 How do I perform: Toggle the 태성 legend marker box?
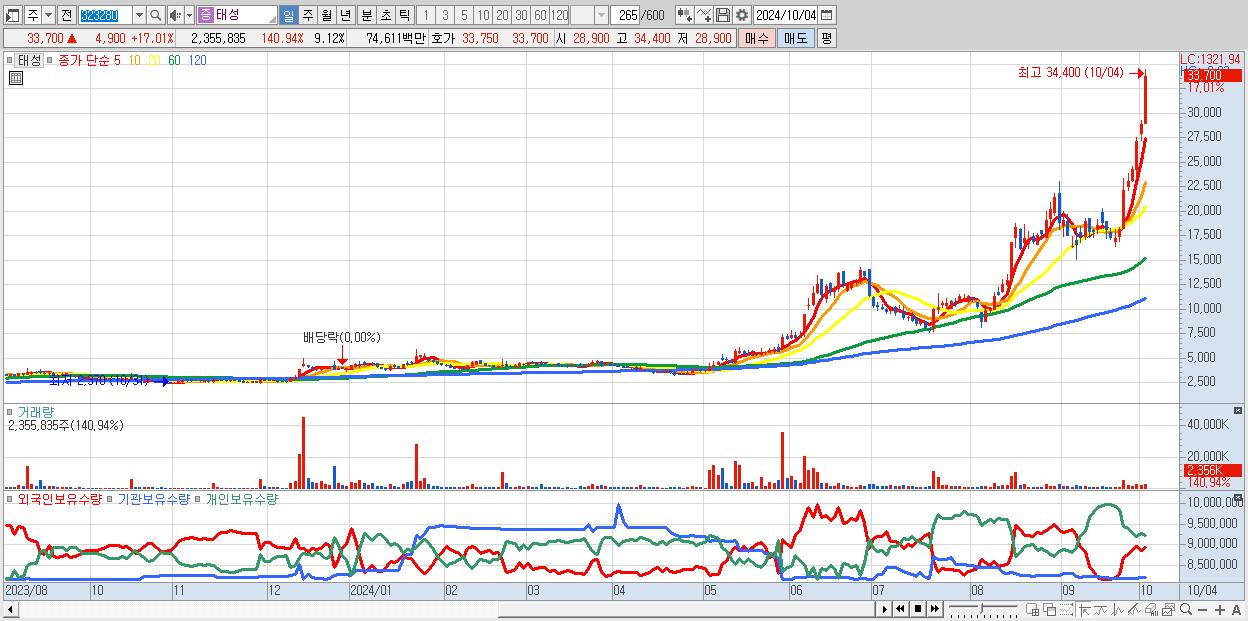point(10,60)
